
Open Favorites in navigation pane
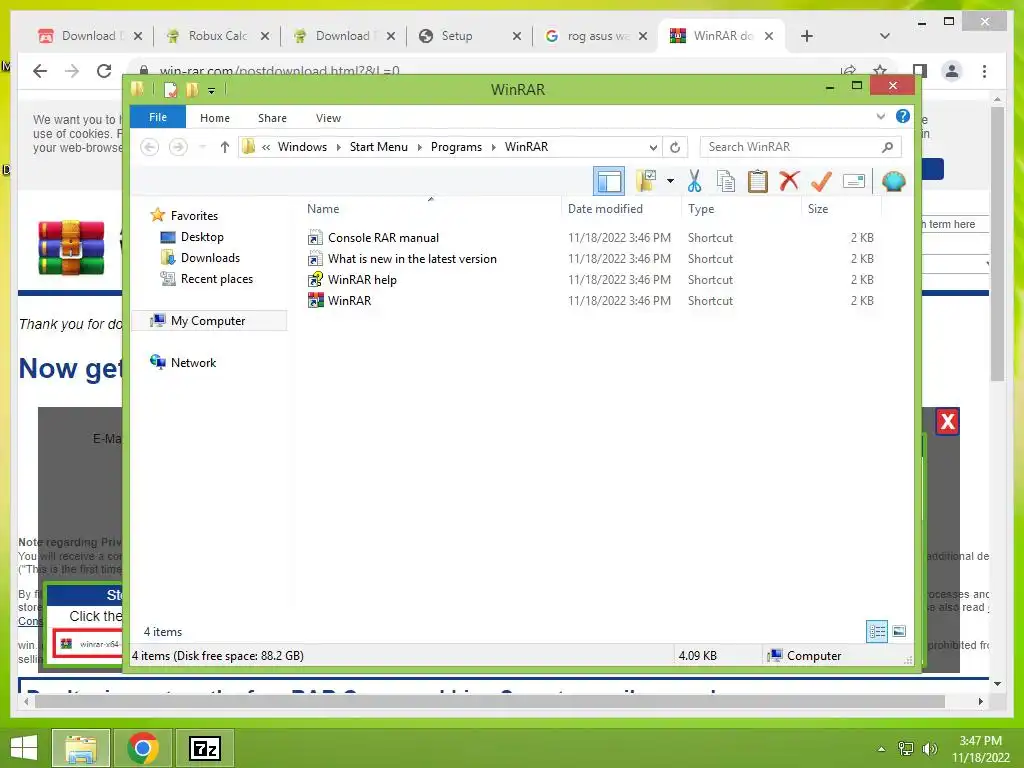194,216
